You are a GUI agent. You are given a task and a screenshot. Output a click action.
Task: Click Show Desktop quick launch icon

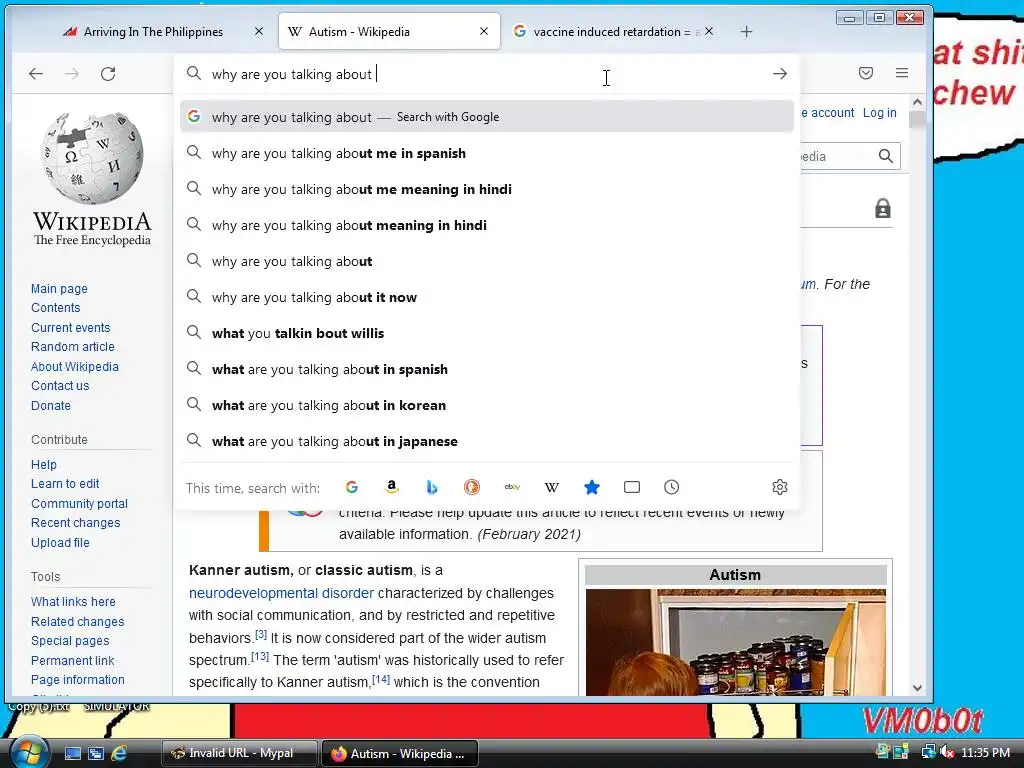(73, 753)
